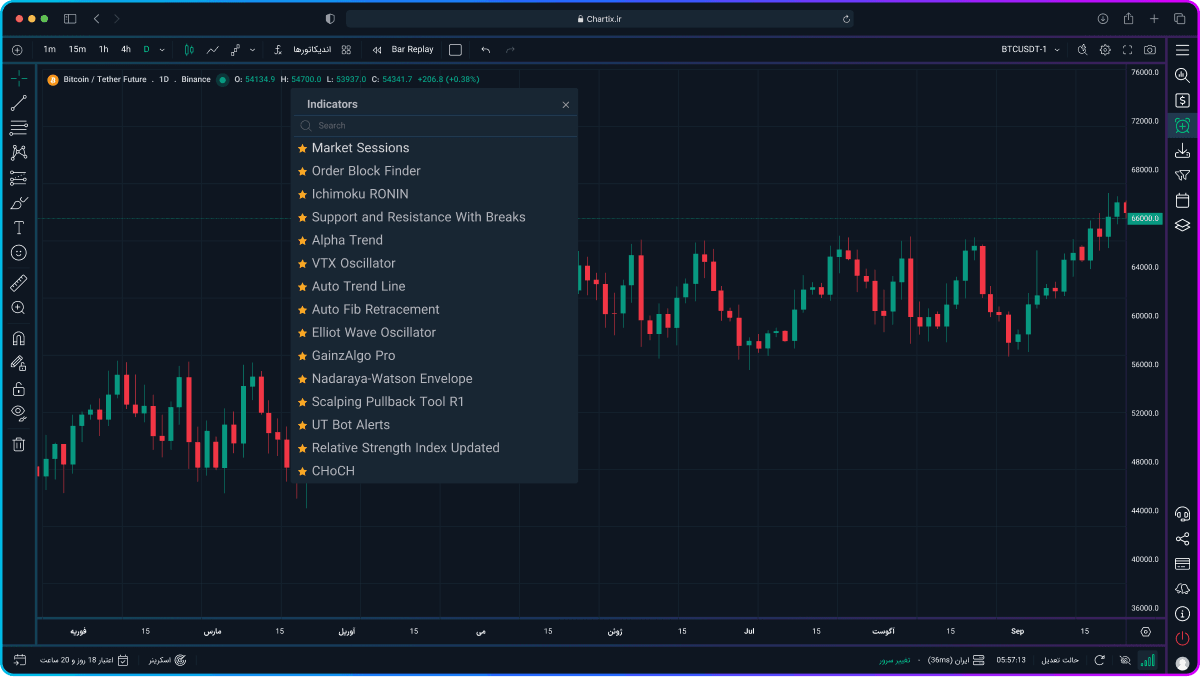Viewport: 1200px width, 677px height.
Task: Activate the zoom-in magnifier tool
Action: pos(18,308)
